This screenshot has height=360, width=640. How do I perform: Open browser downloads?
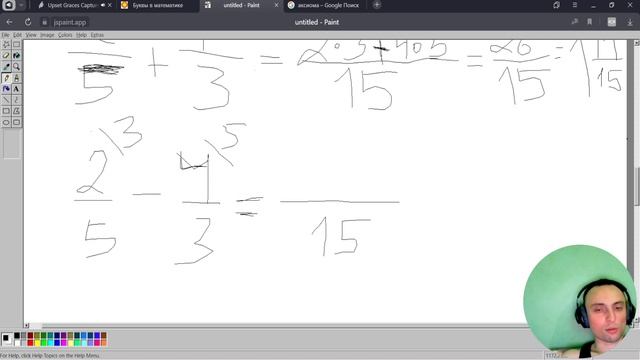pyautogui.click(x=630, y=22)
